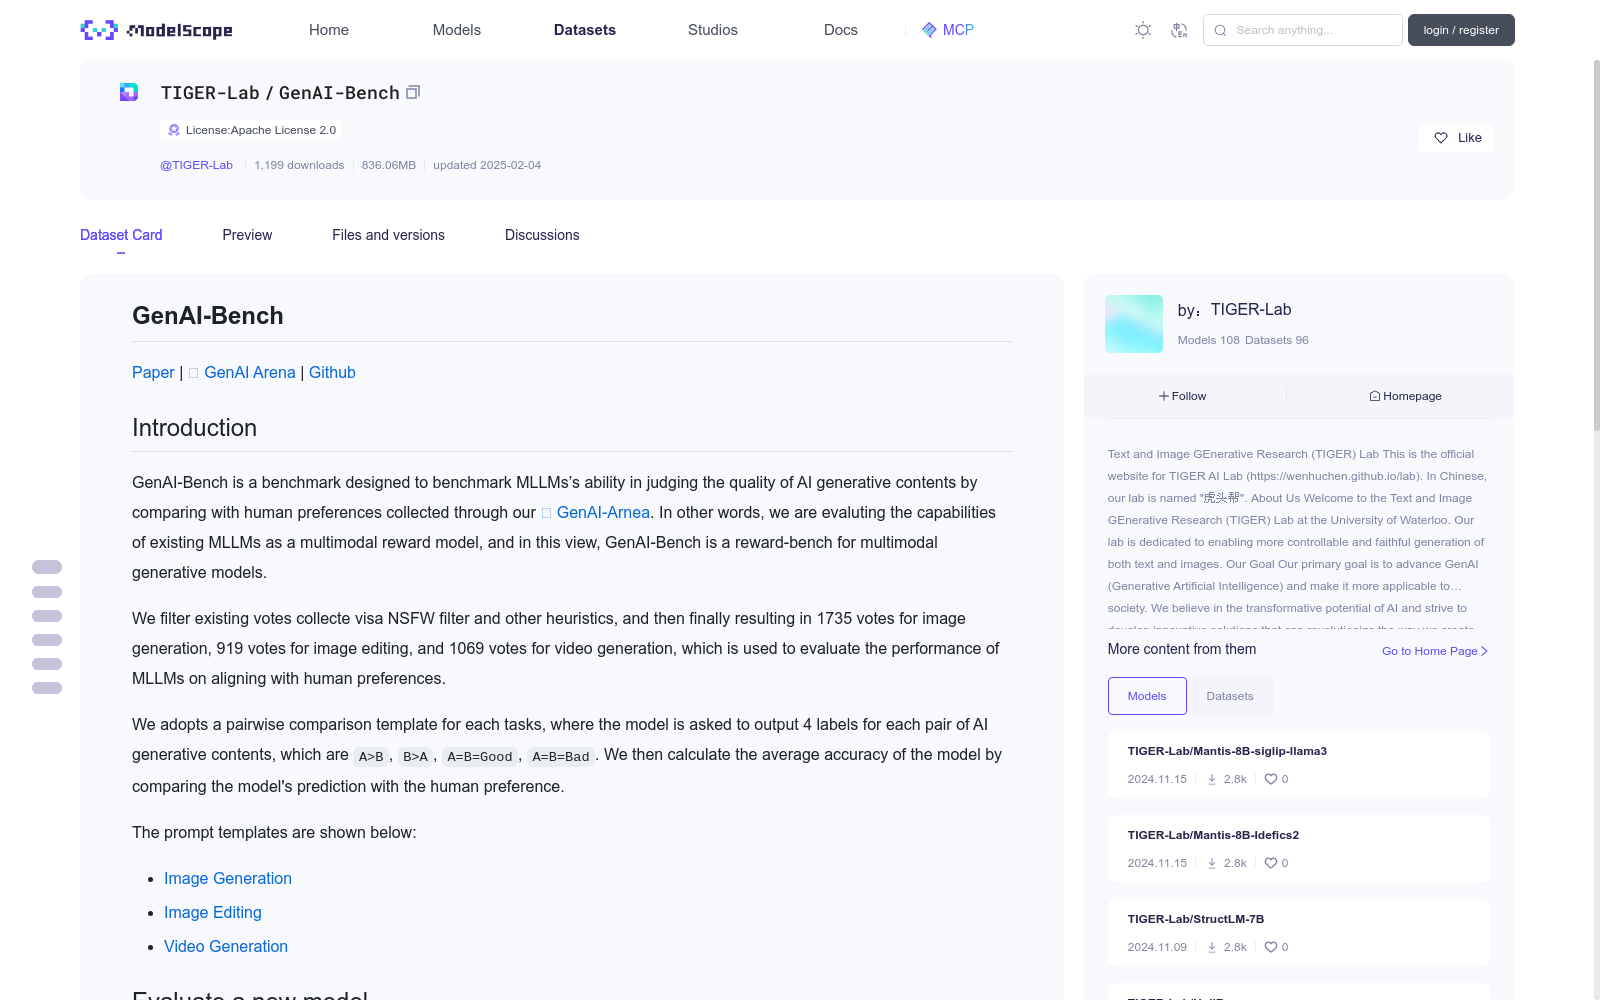Select the Datasets tab under More content
Viewport: 1600px width, 1000px height.
[x=1230, y=696]
